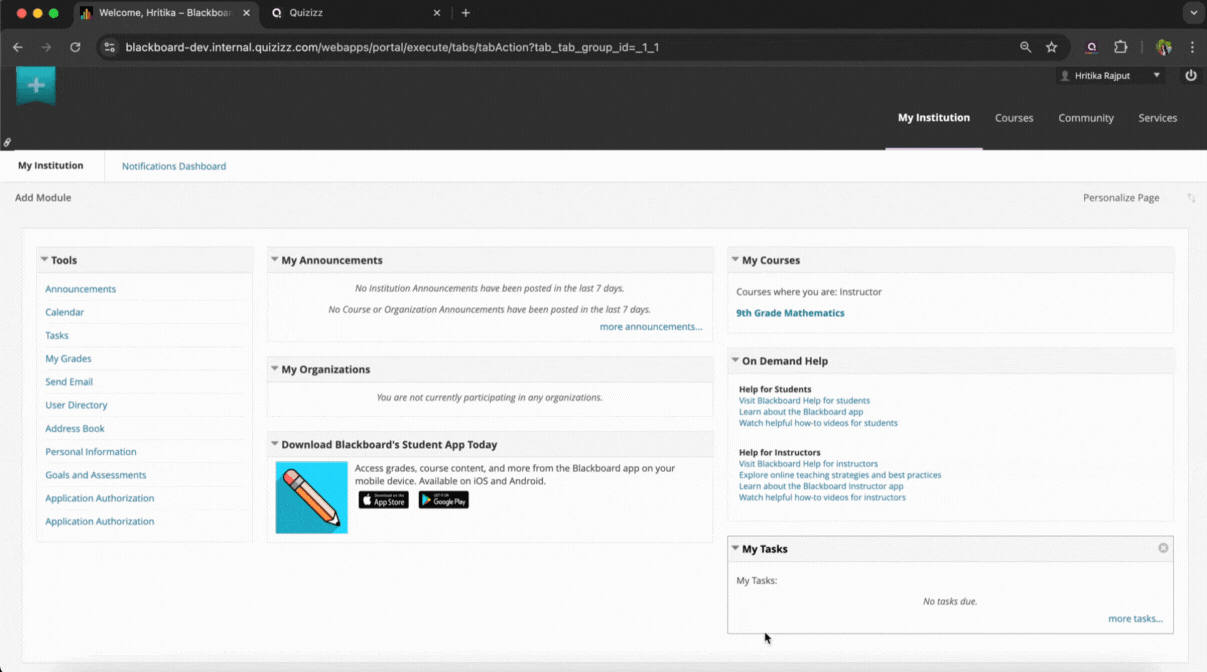
Task: Open the Extensions puzzle icon
Action: point(1120,47)
